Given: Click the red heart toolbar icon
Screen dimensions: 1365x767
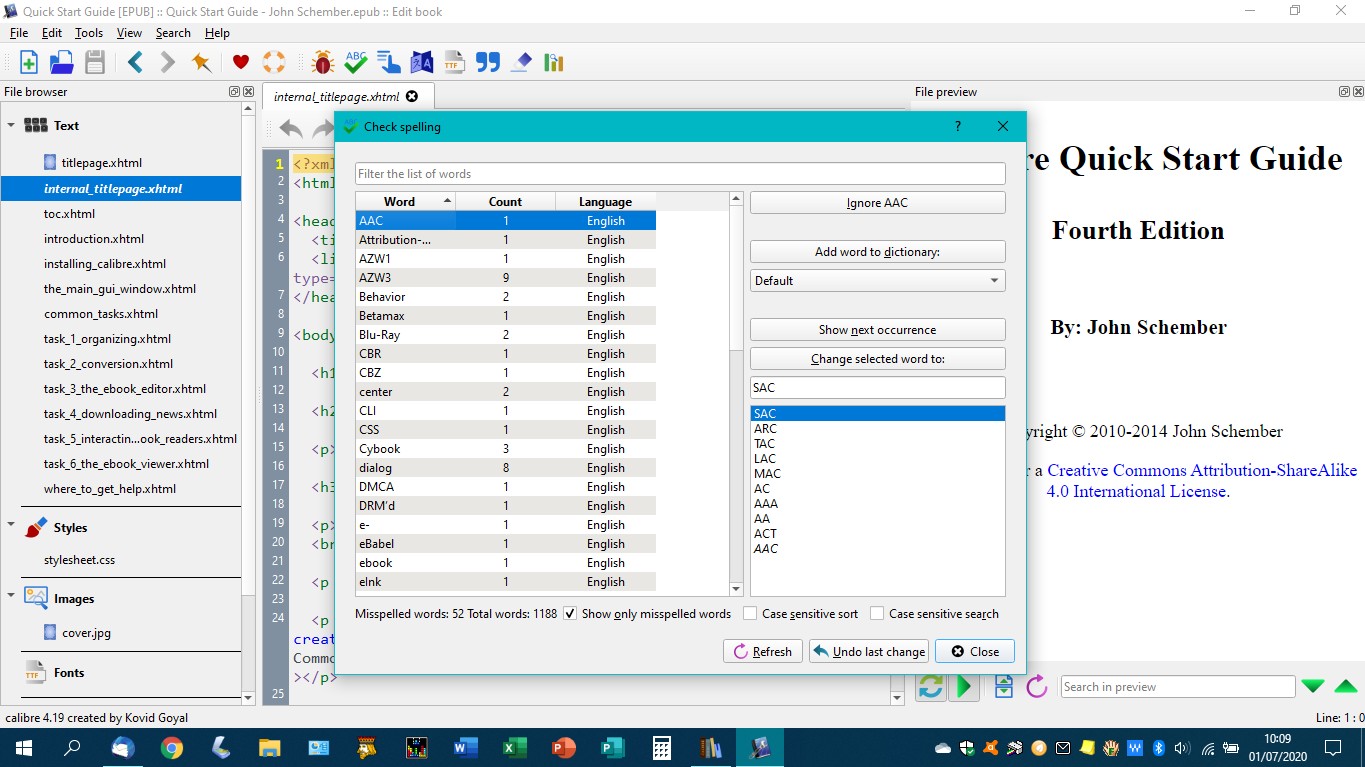Looking at the screenshot, I should click(x=240, y=62).
